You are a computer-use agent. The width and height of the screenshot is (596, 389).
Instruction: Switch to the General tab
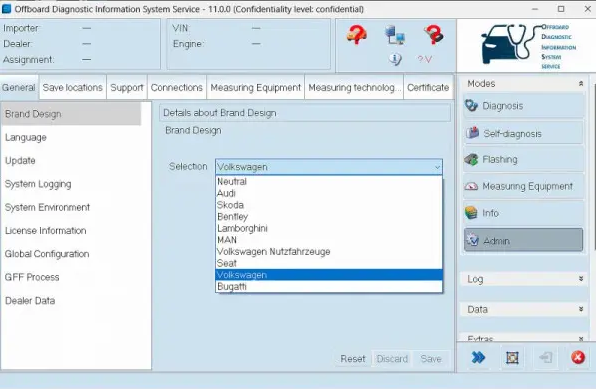(19, 87)
